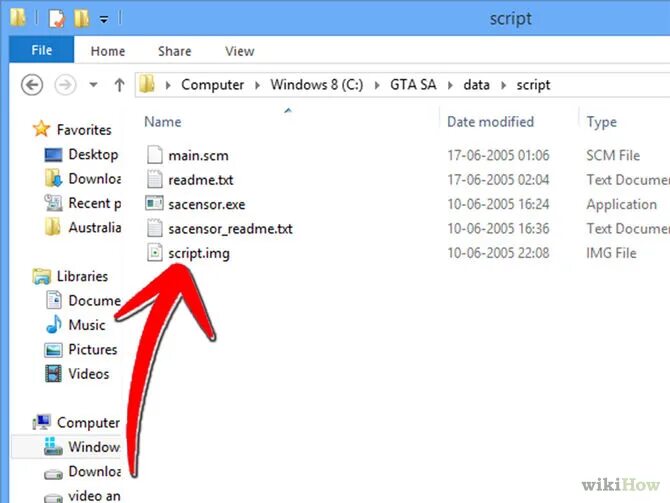Viewport: 670px width, 503px height.
Task: Open the Documents library
Action: pos(94,300)
